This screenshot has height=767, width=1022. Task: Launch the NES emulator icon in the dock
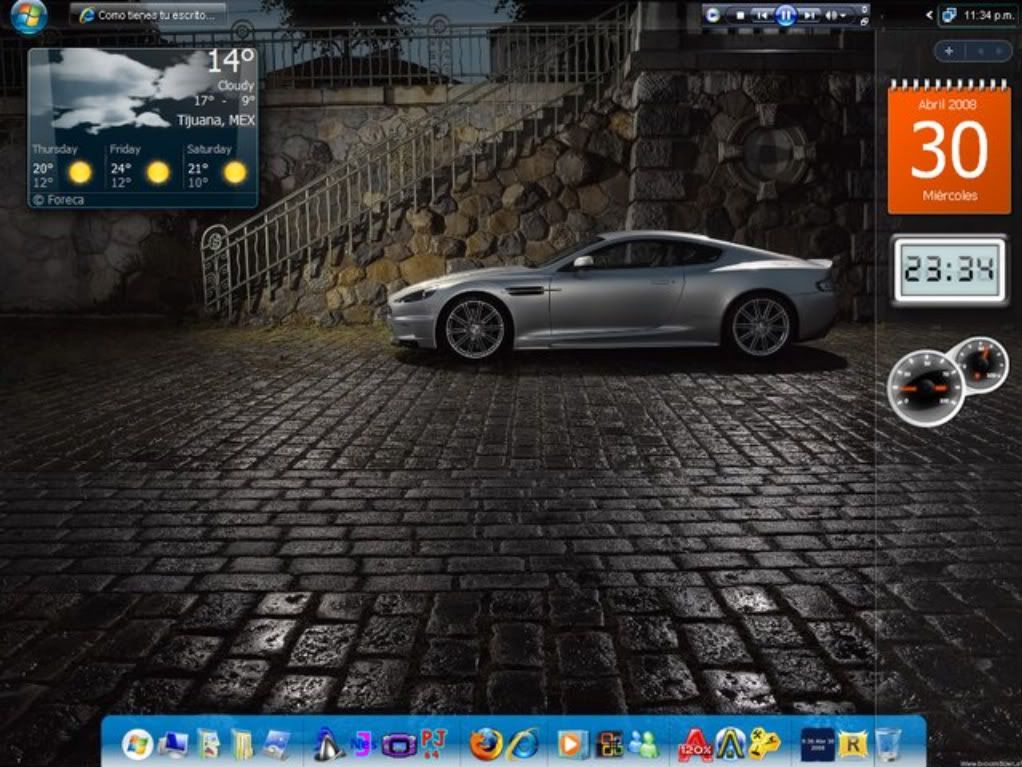click(x=362, y=744)
